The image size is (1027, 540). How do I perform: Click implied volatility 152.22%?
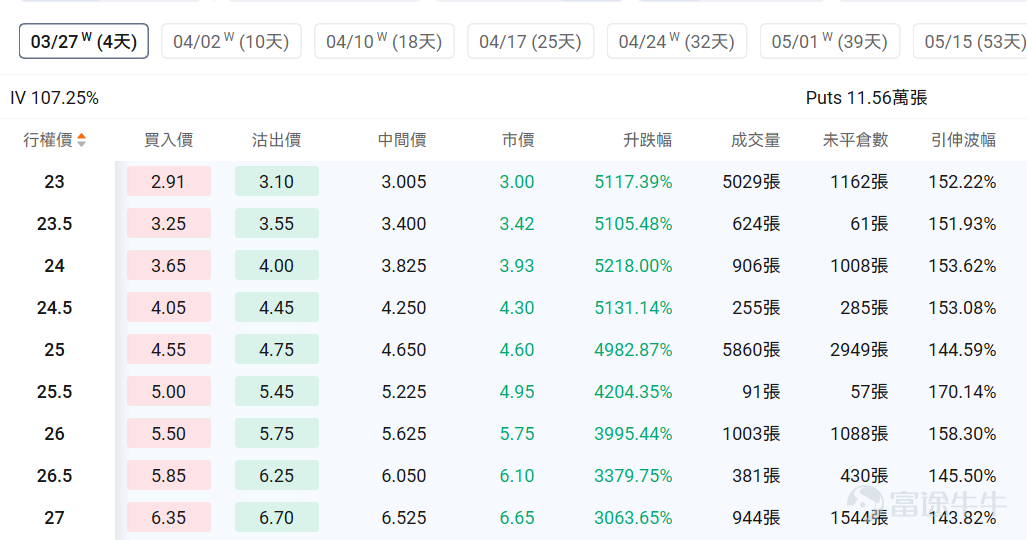click(x=962, y=182)
